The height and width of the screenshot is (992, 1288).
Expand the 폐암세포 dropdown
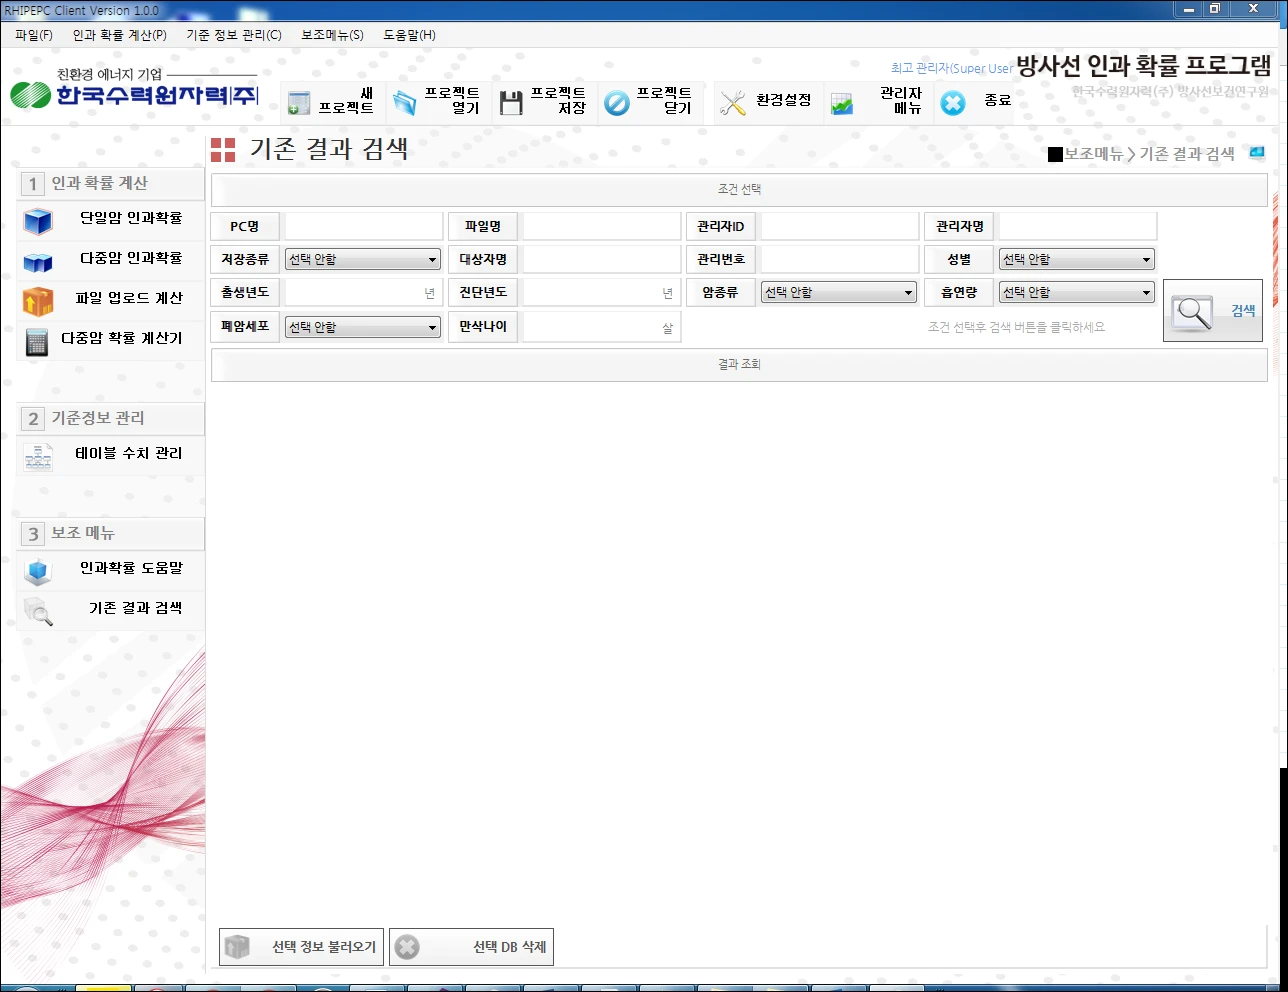363,327
